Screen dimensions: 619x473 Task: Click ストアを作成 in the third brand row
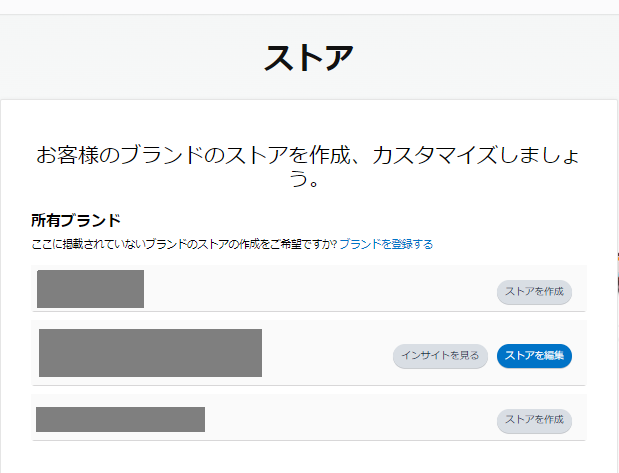pyautogui.click(x=534, y=420)
